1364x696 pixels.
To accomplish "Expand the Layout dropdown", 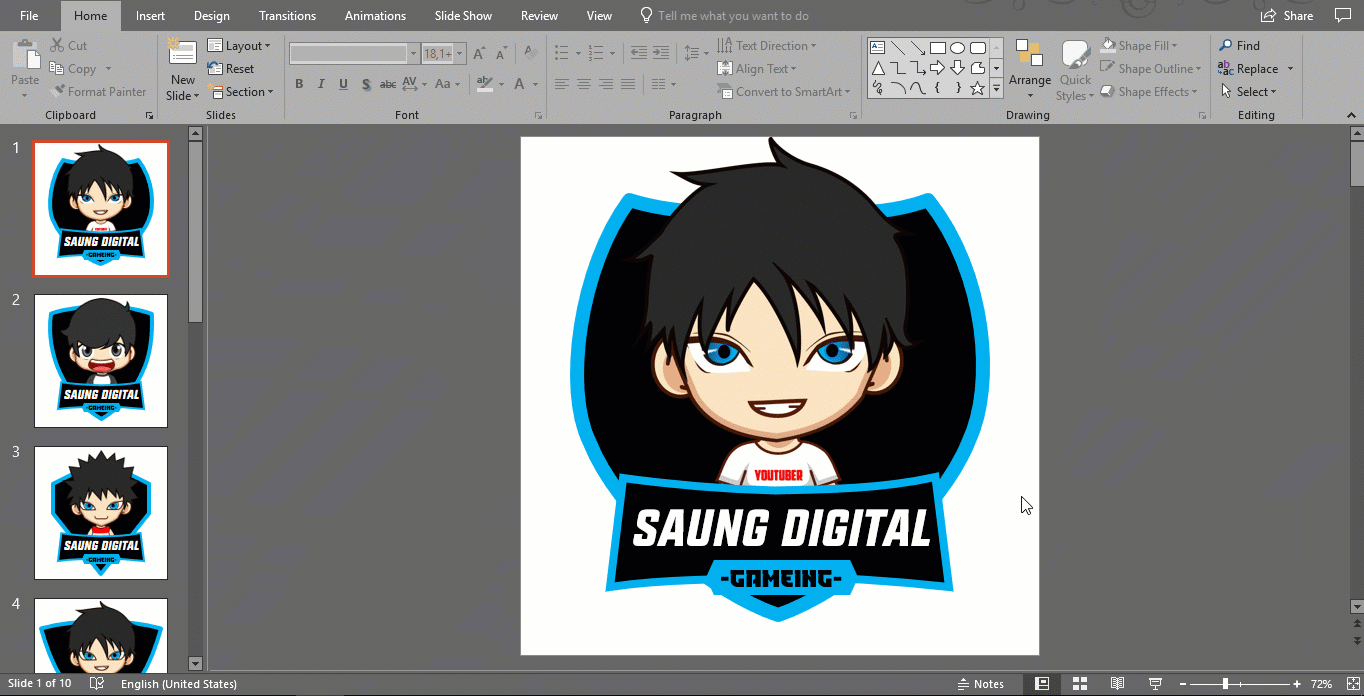I will pyautogui.click(x=239, y=46).
